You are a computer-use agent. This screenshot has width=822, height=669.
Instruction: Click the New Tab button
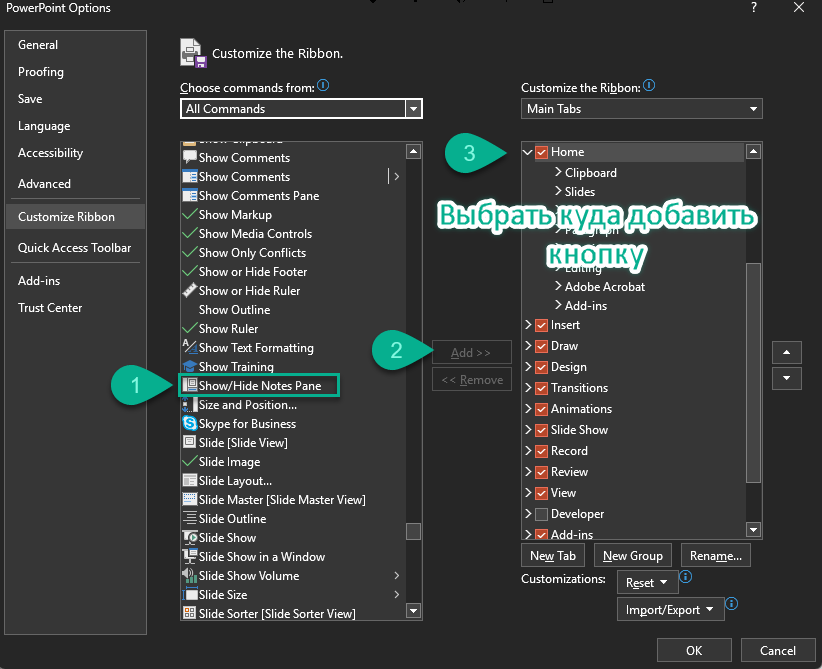[x=553, y=556]
